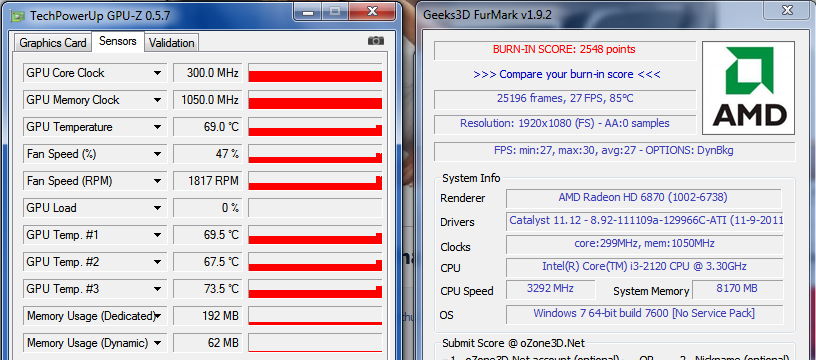Click the BURN-IN SCORE 2548 points field

click(x=565, y=50)
